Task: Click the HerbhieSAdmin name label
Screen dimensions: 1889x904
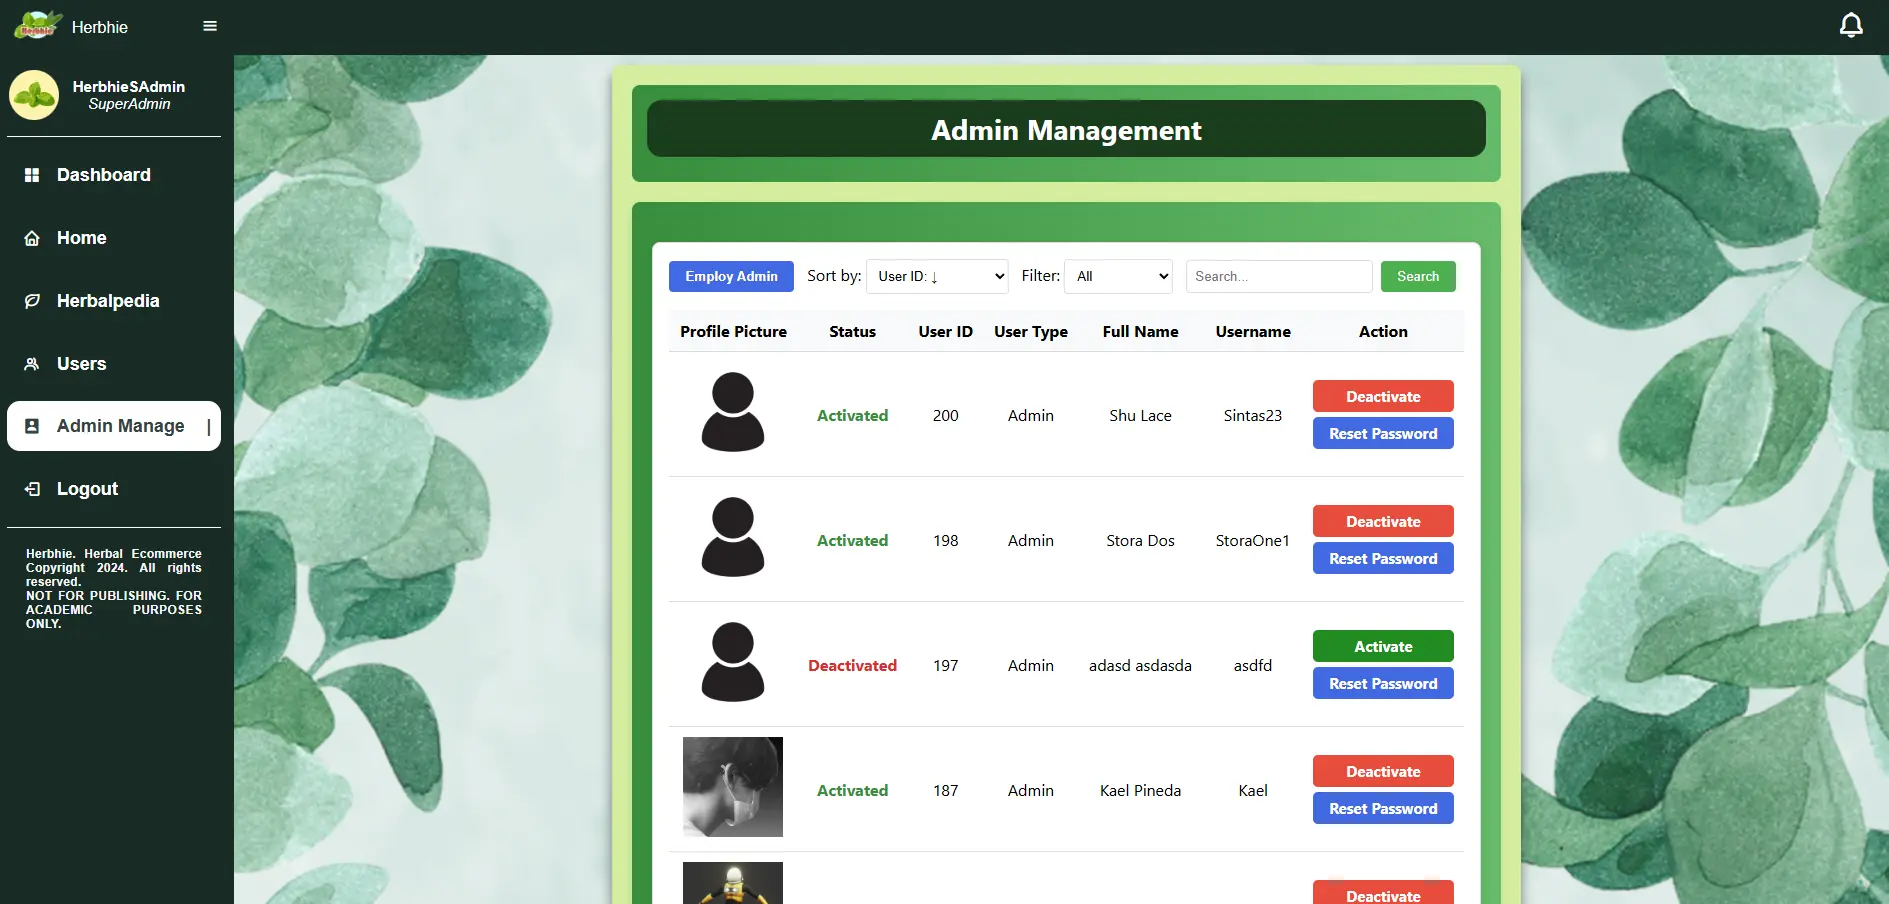Action: click(x=128, y=86)
